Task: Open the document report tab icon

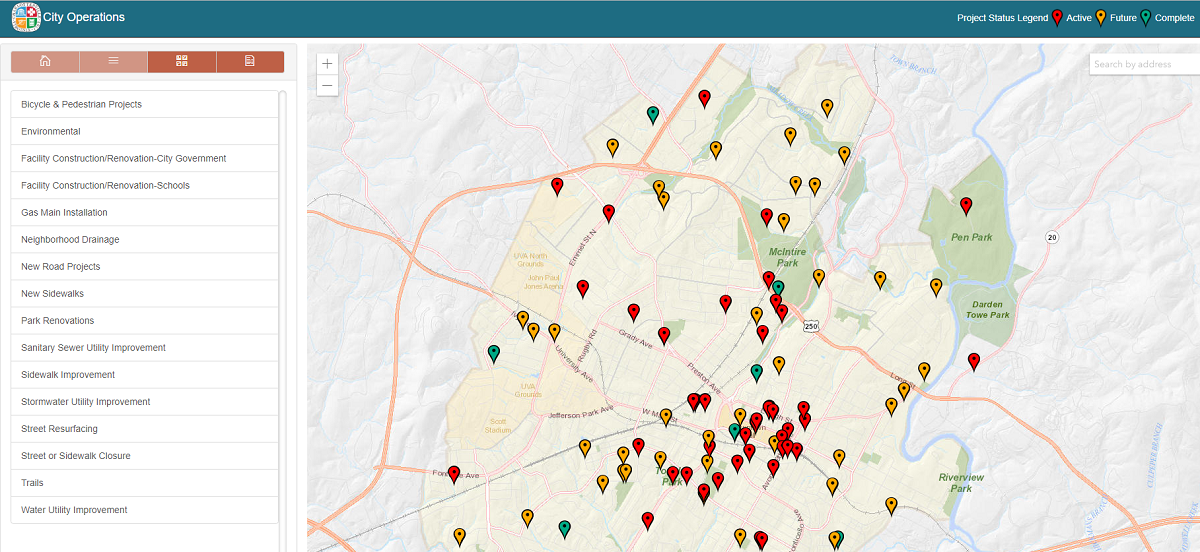Action: [x=250, y=62]
